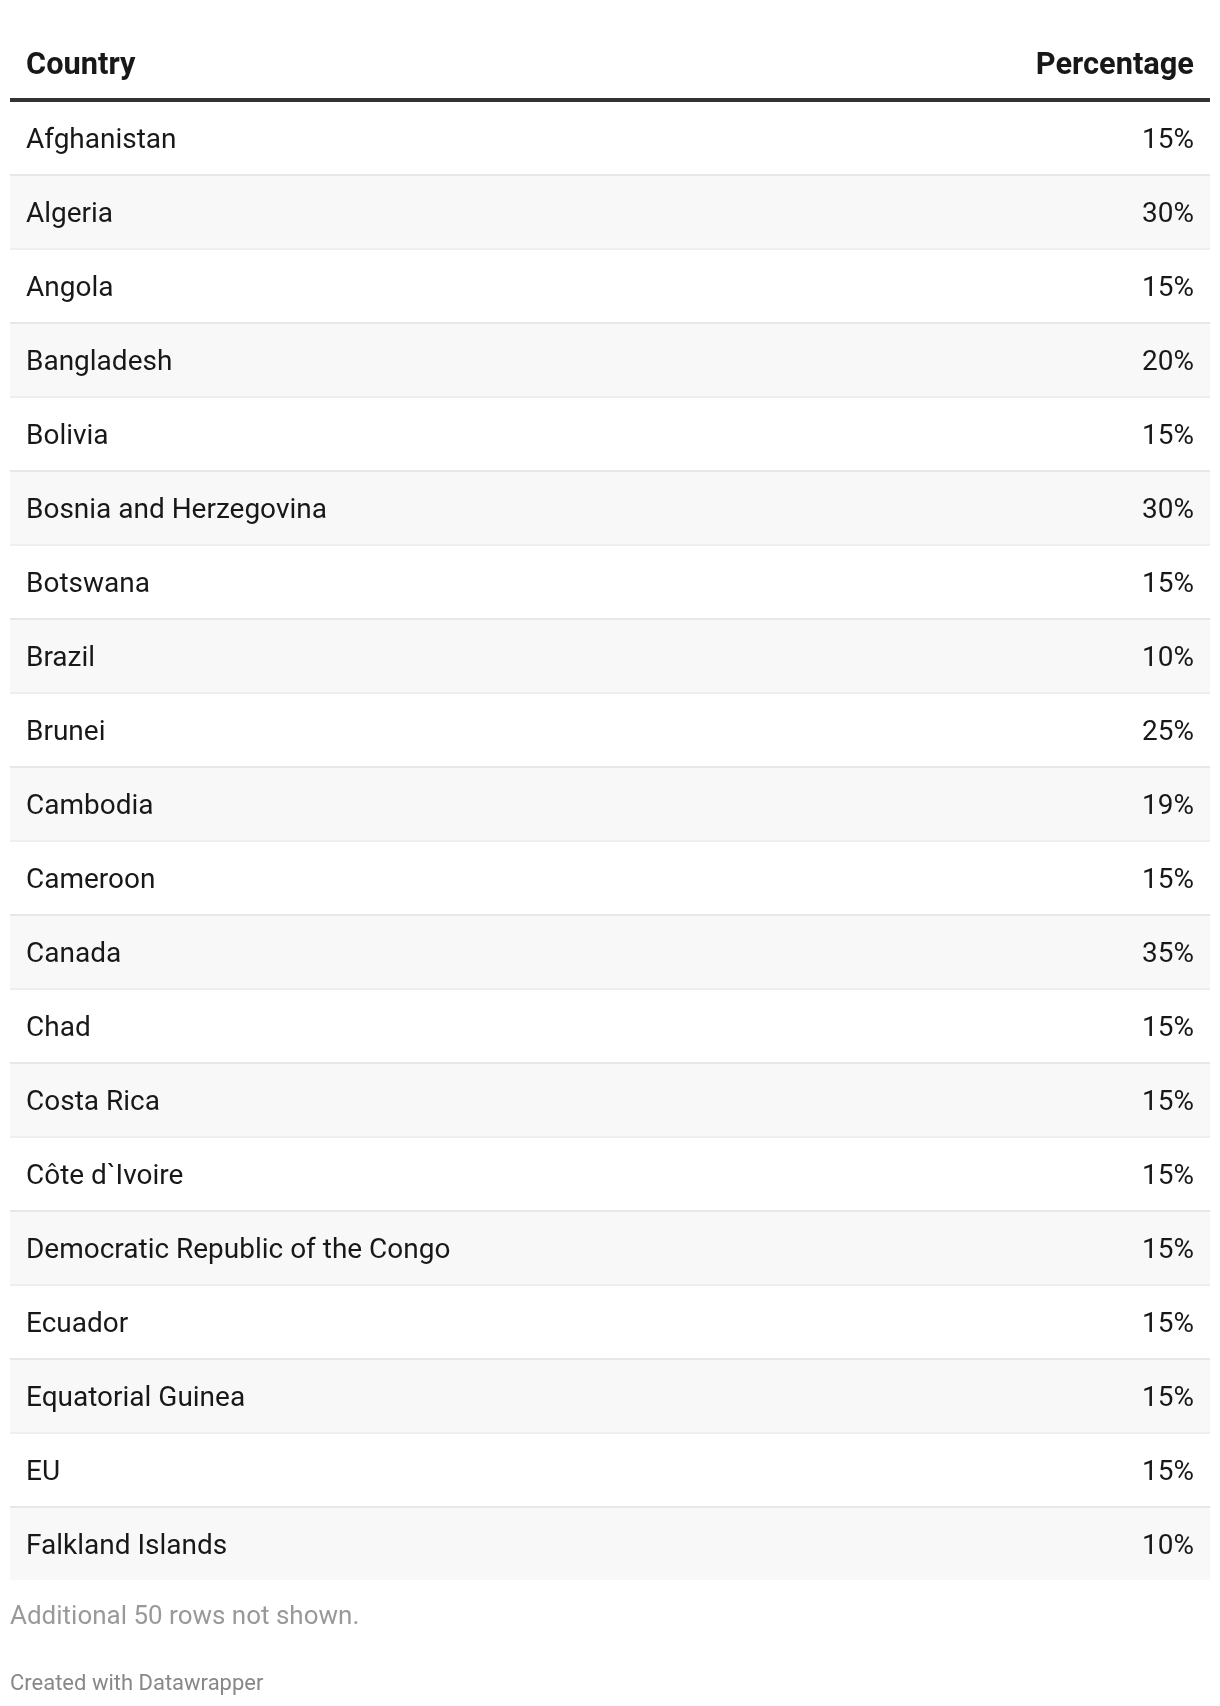Click the Côte d`Ivoire entry
This screenshot has width=1220, height=1706.
click(104, 1175)
